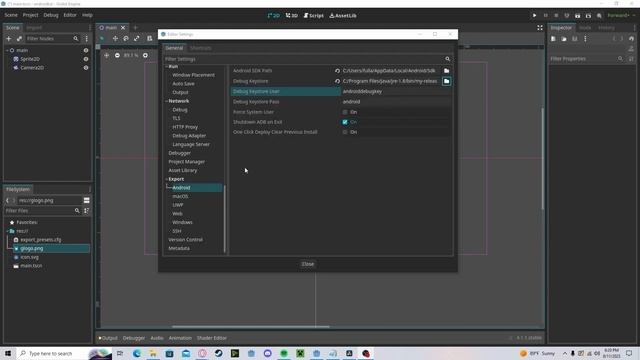Open the Output bottom panel

click(108, 338)
